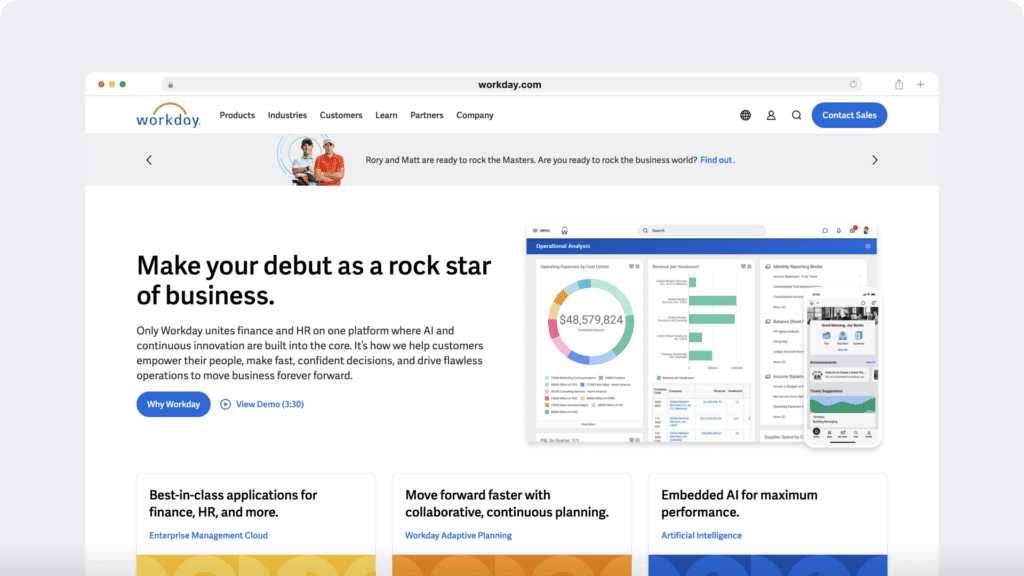The height and width of the screenshot is (576, 1024).
Task: Click 'Best-in-class applications for finance' heading
Action: point(233,504)
